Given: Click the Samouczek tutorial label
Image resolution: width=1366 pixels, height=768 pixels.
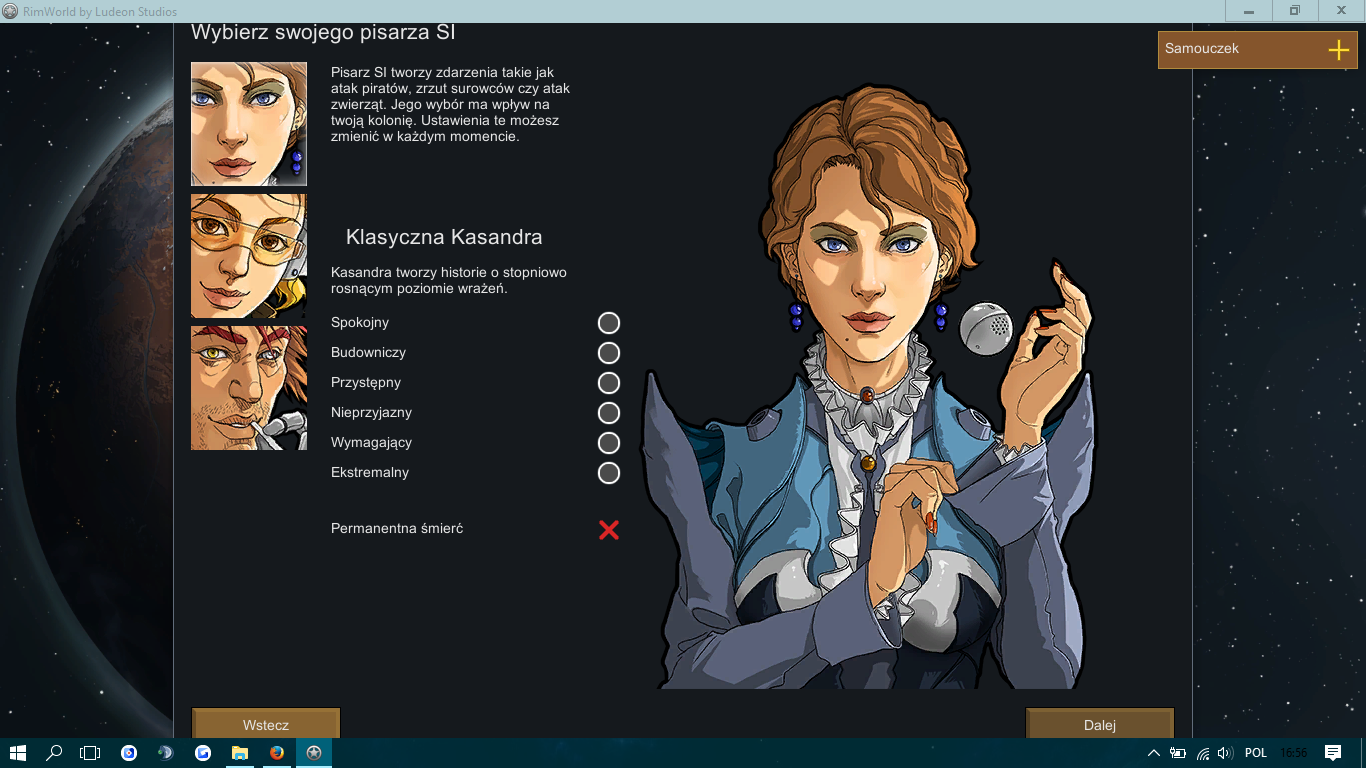Looking at the screenshot, I should [x=1202, y=48].
